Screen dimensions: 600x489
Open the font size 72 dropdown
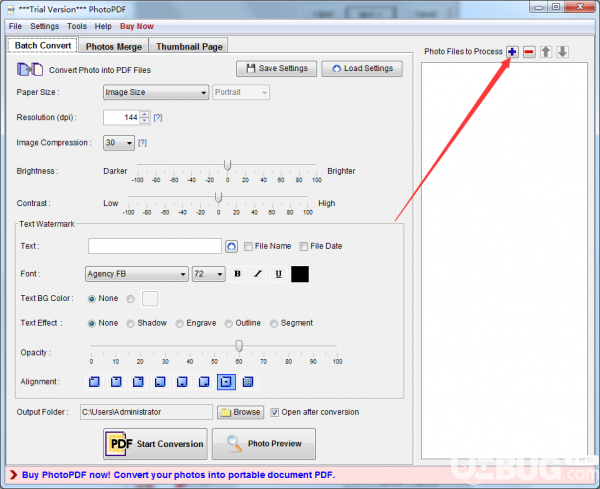click(x=209, y=274)
